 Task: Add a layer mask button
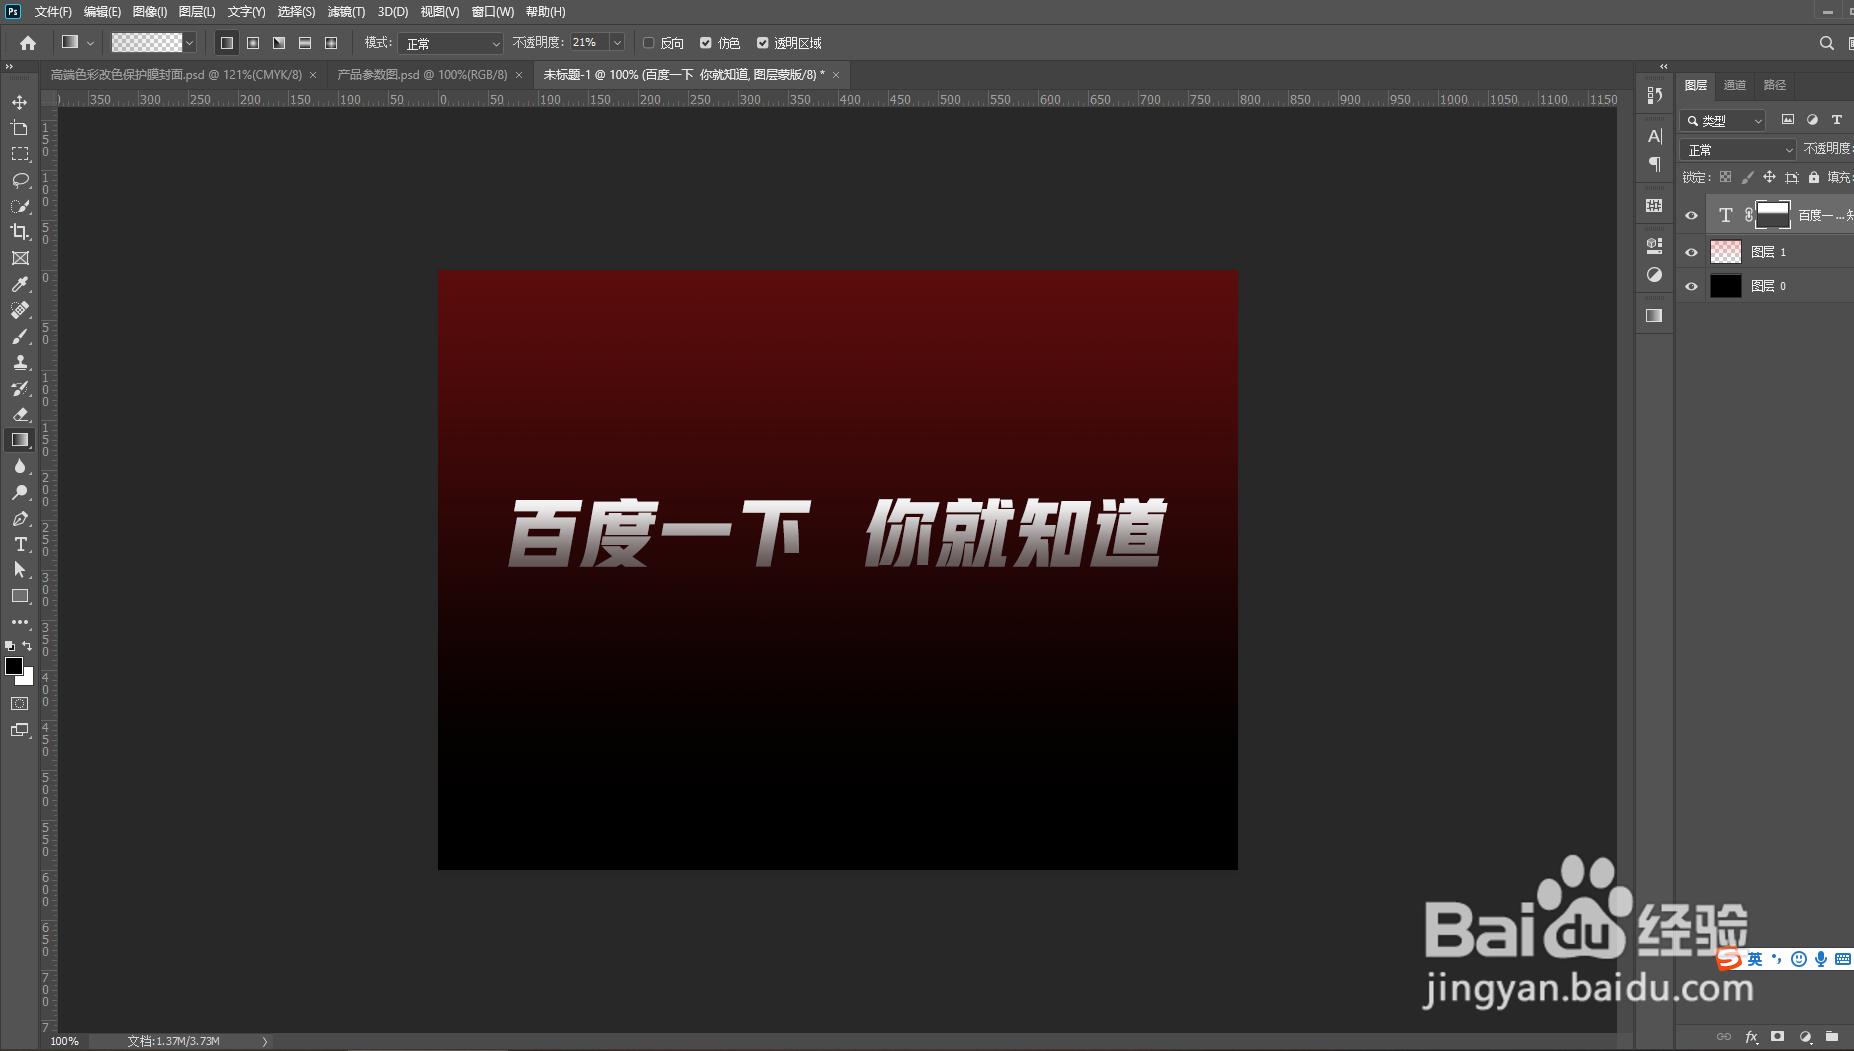coord(1777,1037)
